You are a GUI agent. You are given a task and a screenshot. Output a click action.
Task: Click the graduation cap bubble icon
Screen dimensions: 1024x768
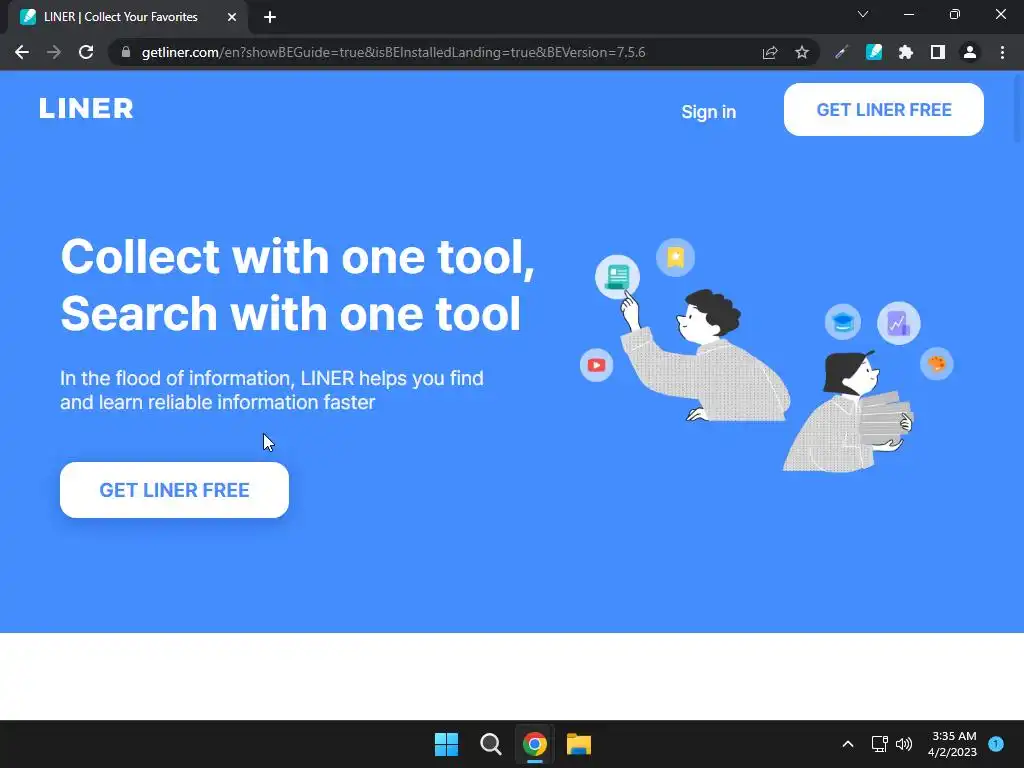click(842, 322)
